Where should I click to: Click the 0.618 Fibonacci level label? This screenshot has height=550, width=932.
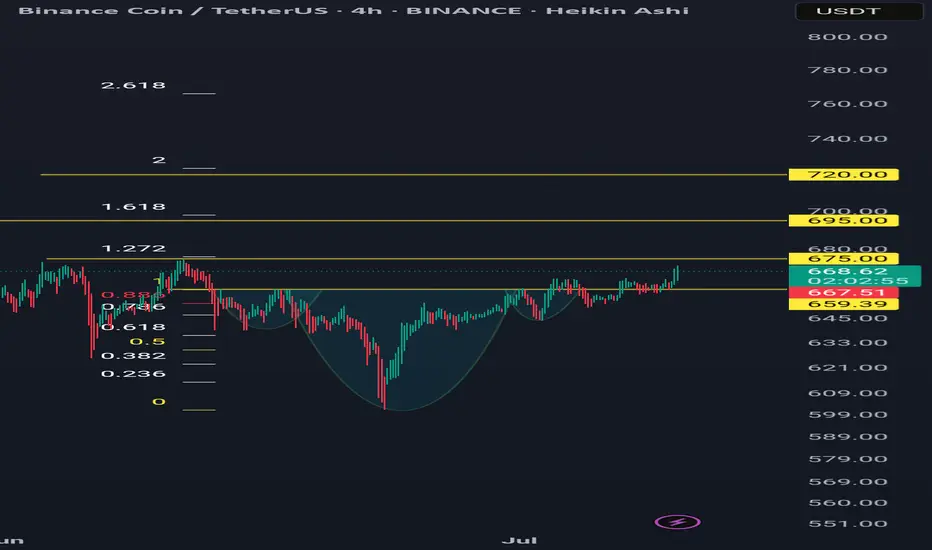[133, 326]
